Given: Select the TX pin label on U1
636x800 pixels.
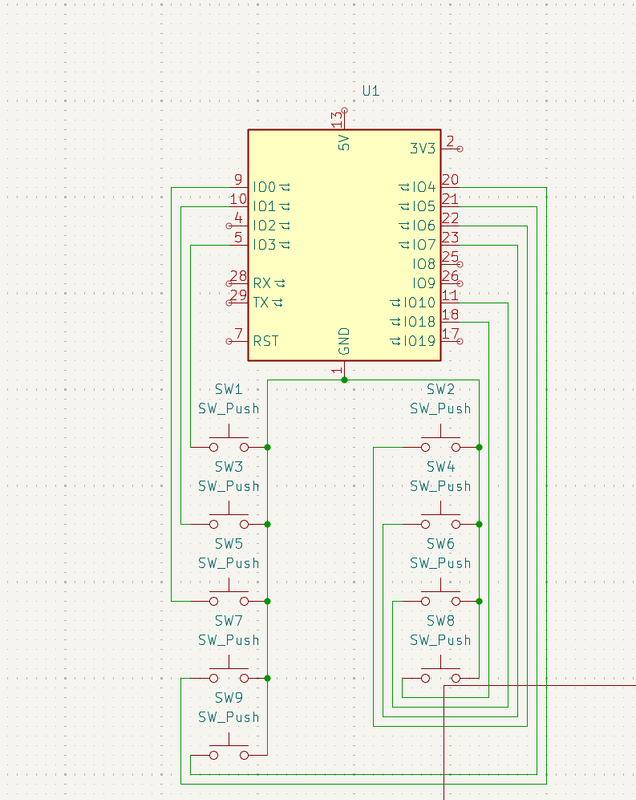Looking at the screenshot, I should tap(261, 303).
